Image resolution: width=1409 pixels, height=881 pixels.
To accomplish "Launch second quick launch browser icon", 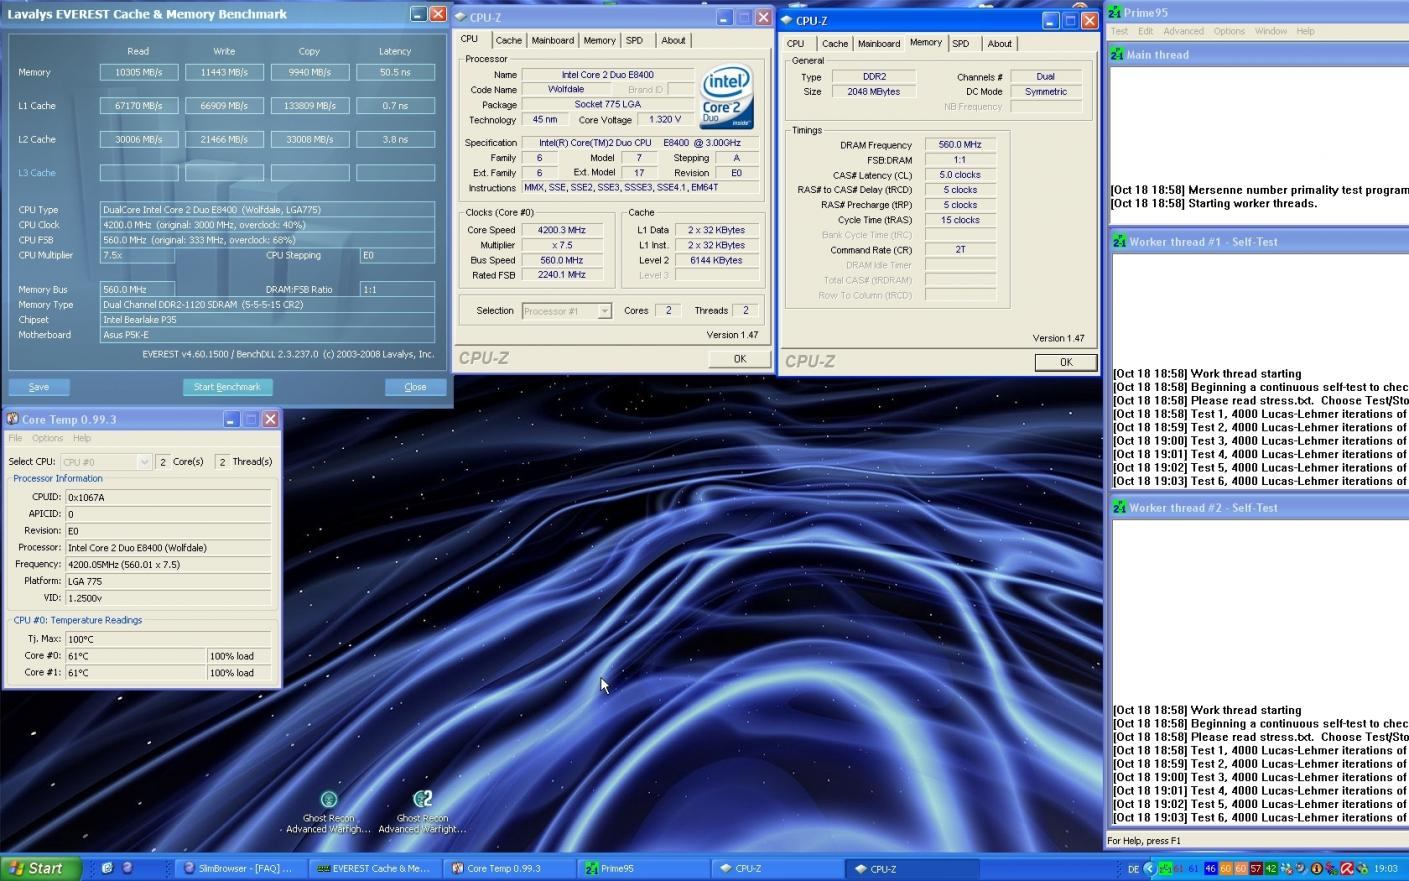I will [x=127, y=868].
